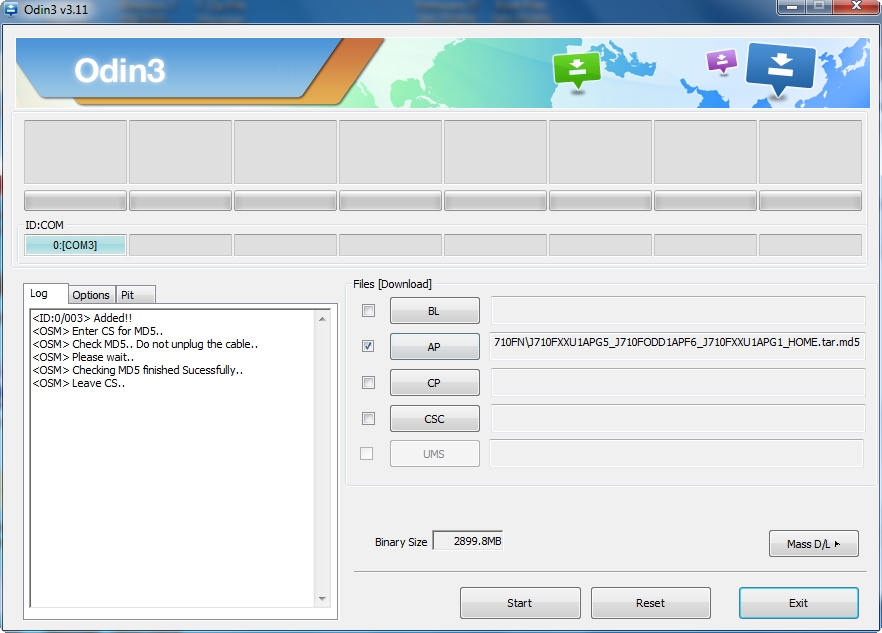Close the Odin3 window
Screen dimensions: 882x633
pyautogui.click(x=856, y=6)
